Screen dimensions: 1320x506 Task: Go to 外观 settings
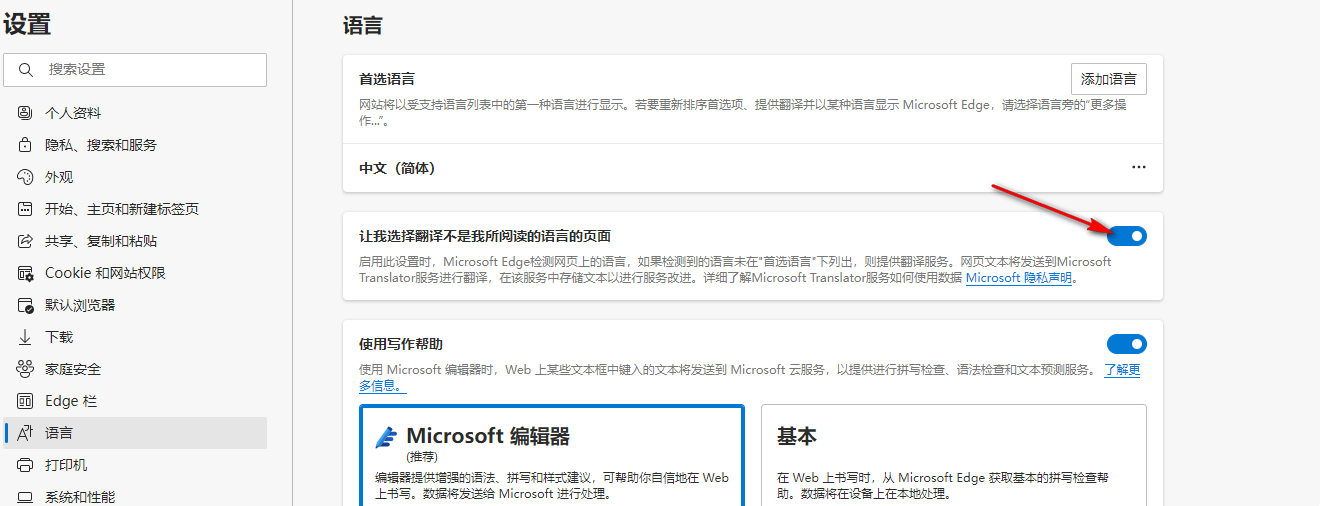coord(136,177)
